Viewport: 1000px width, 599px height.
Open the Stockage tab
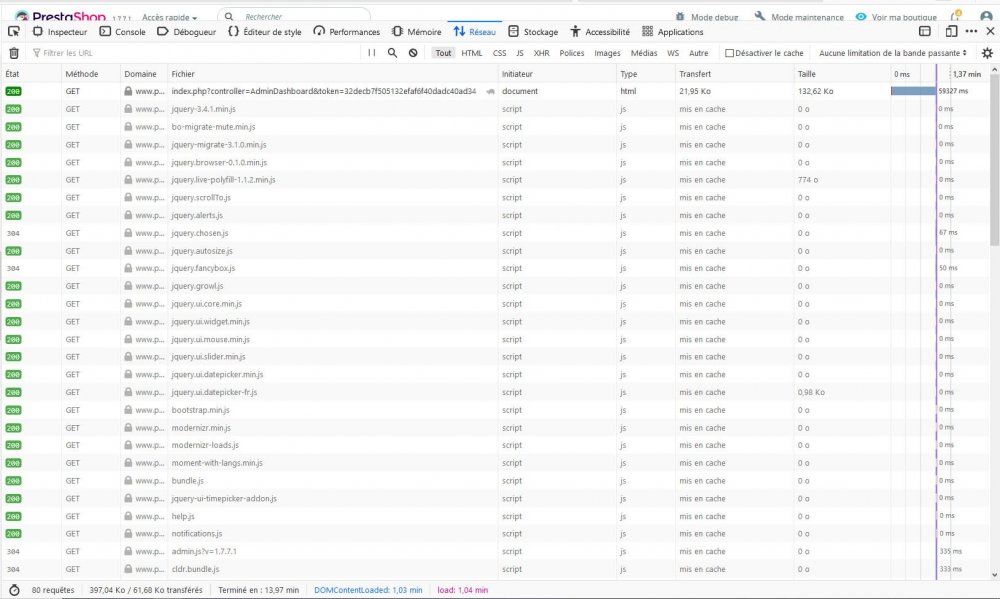pos(533,31)
